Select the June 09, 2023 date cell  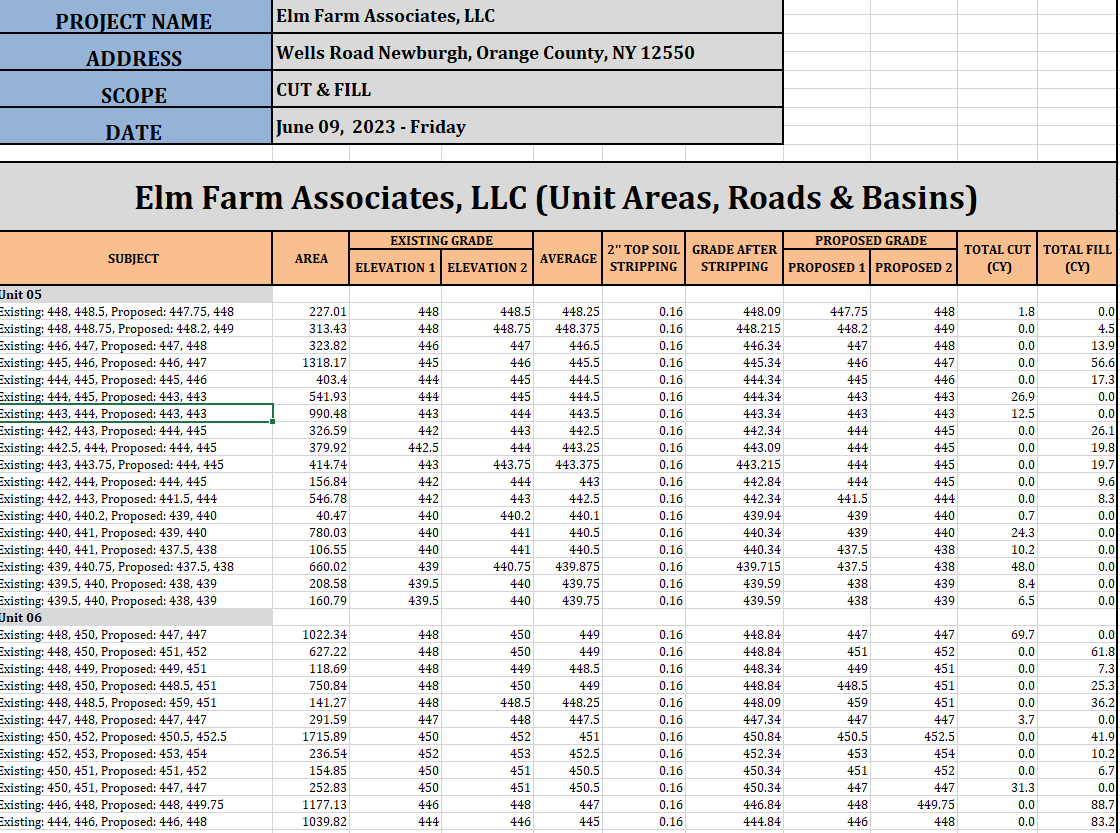click(x=526, y=127)
